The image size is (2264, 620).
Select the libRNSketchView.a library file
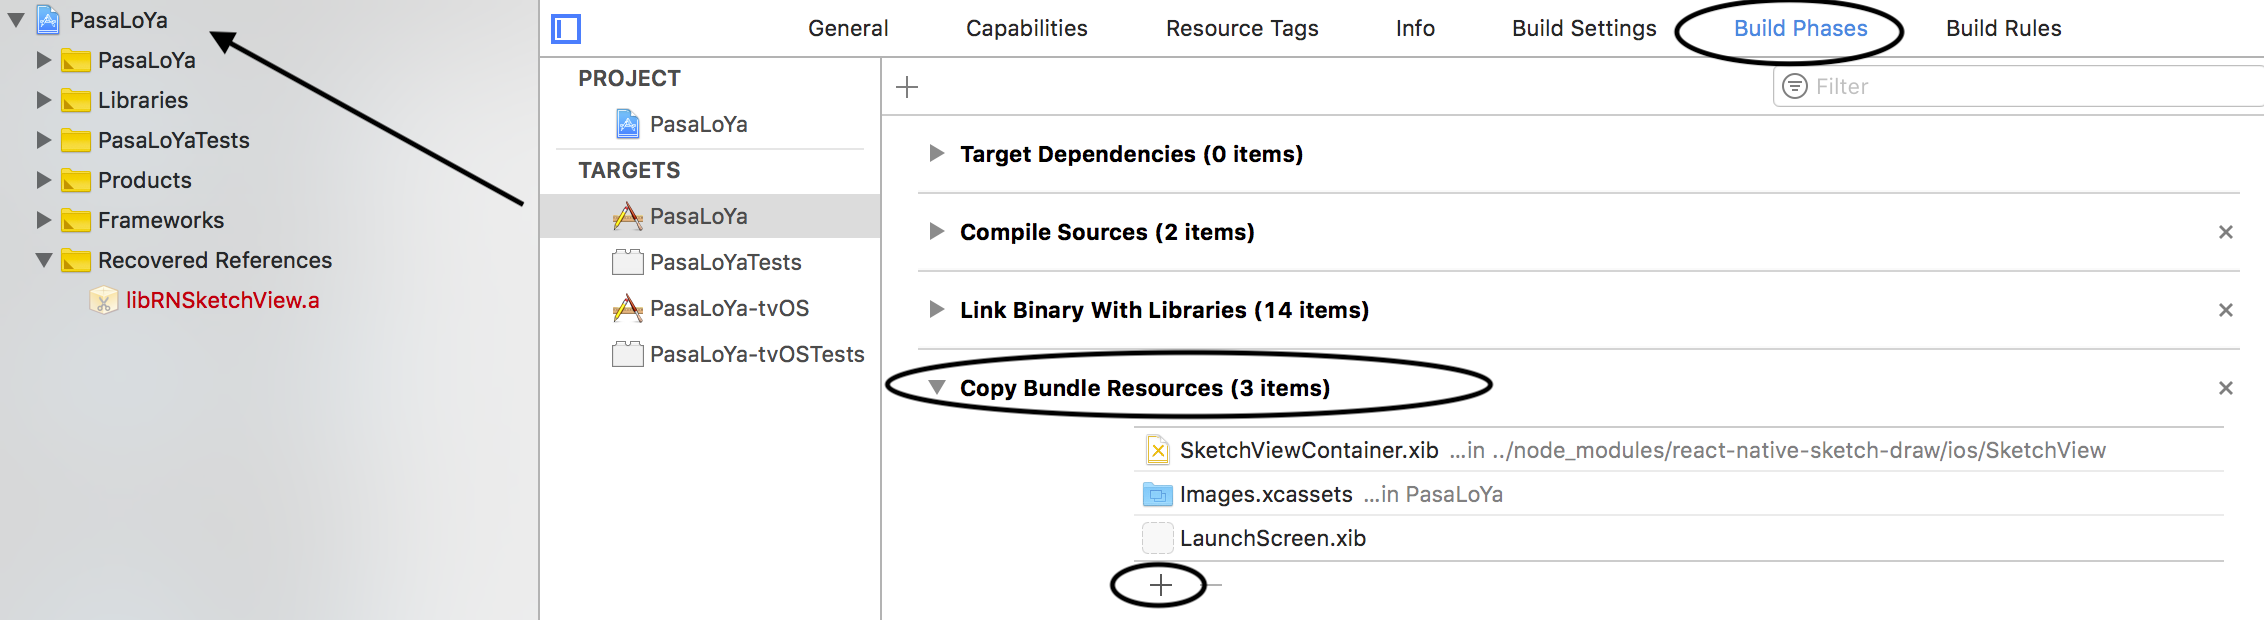coord(222,300)
